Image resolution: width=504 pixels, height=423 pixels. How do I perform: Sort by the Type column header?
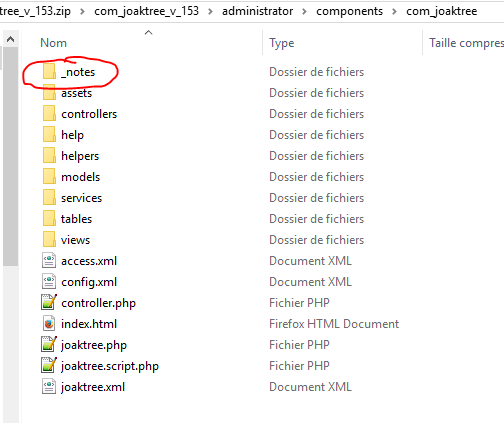click(x=282, y=43)
